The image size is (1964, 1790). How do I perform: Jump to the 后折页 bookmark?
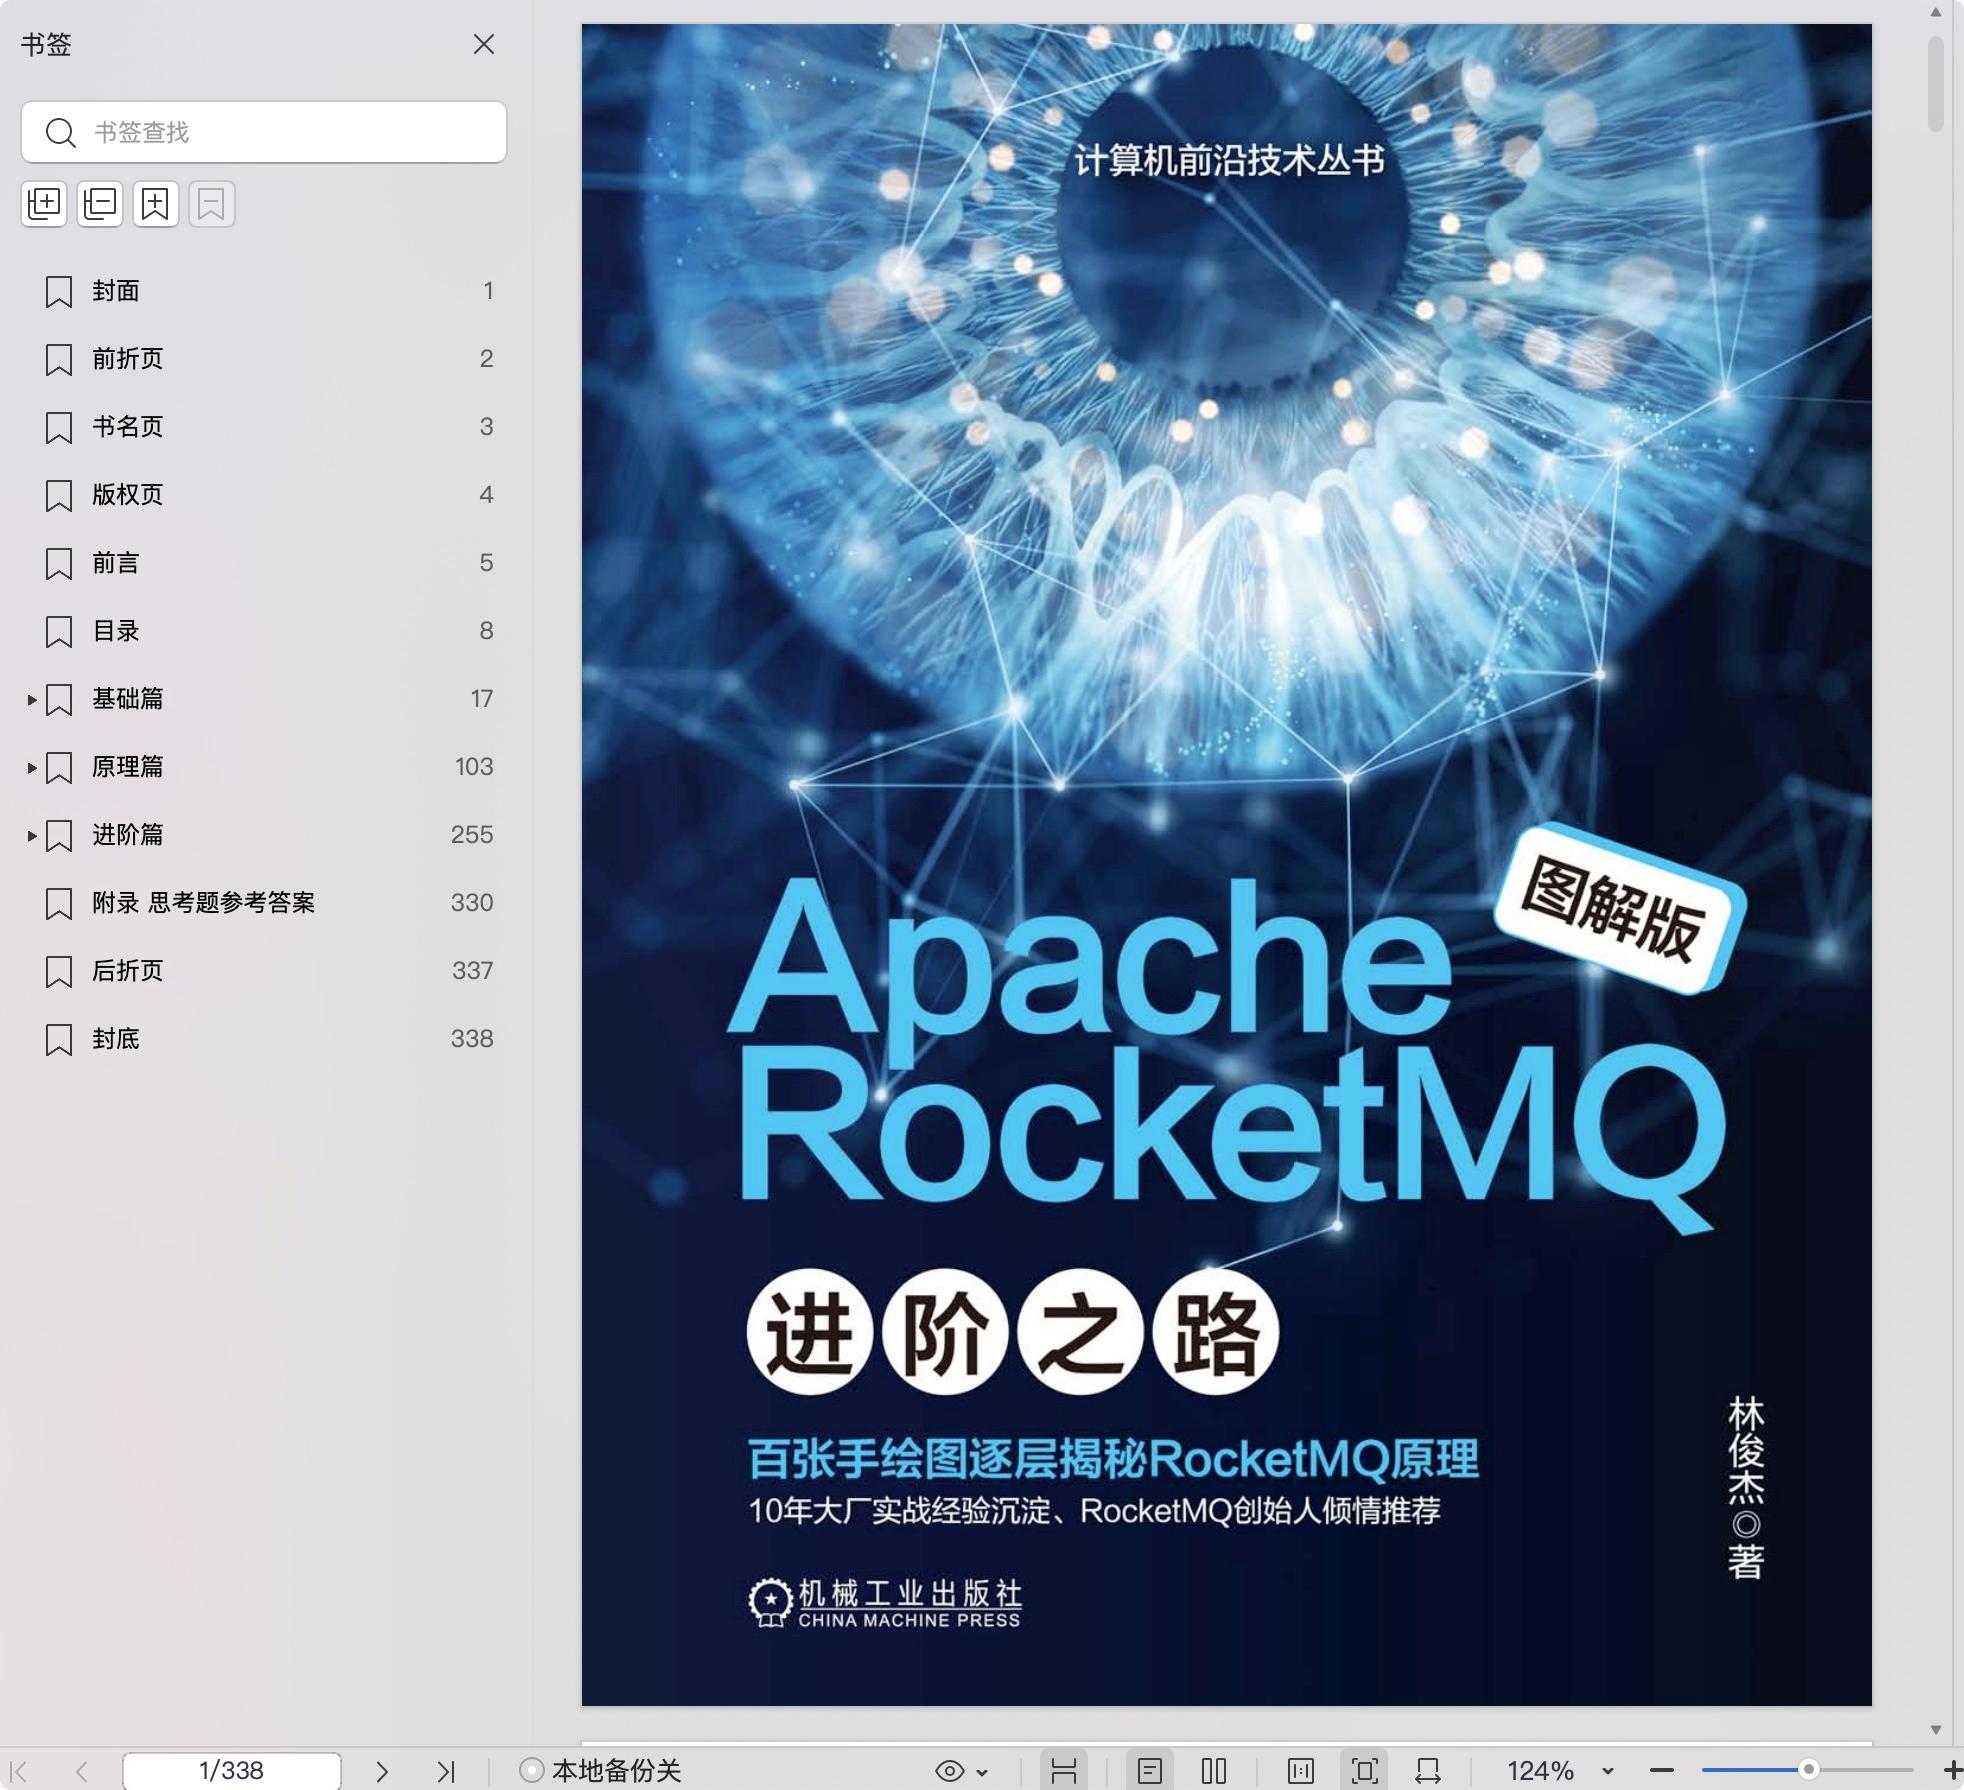(264, 971)
